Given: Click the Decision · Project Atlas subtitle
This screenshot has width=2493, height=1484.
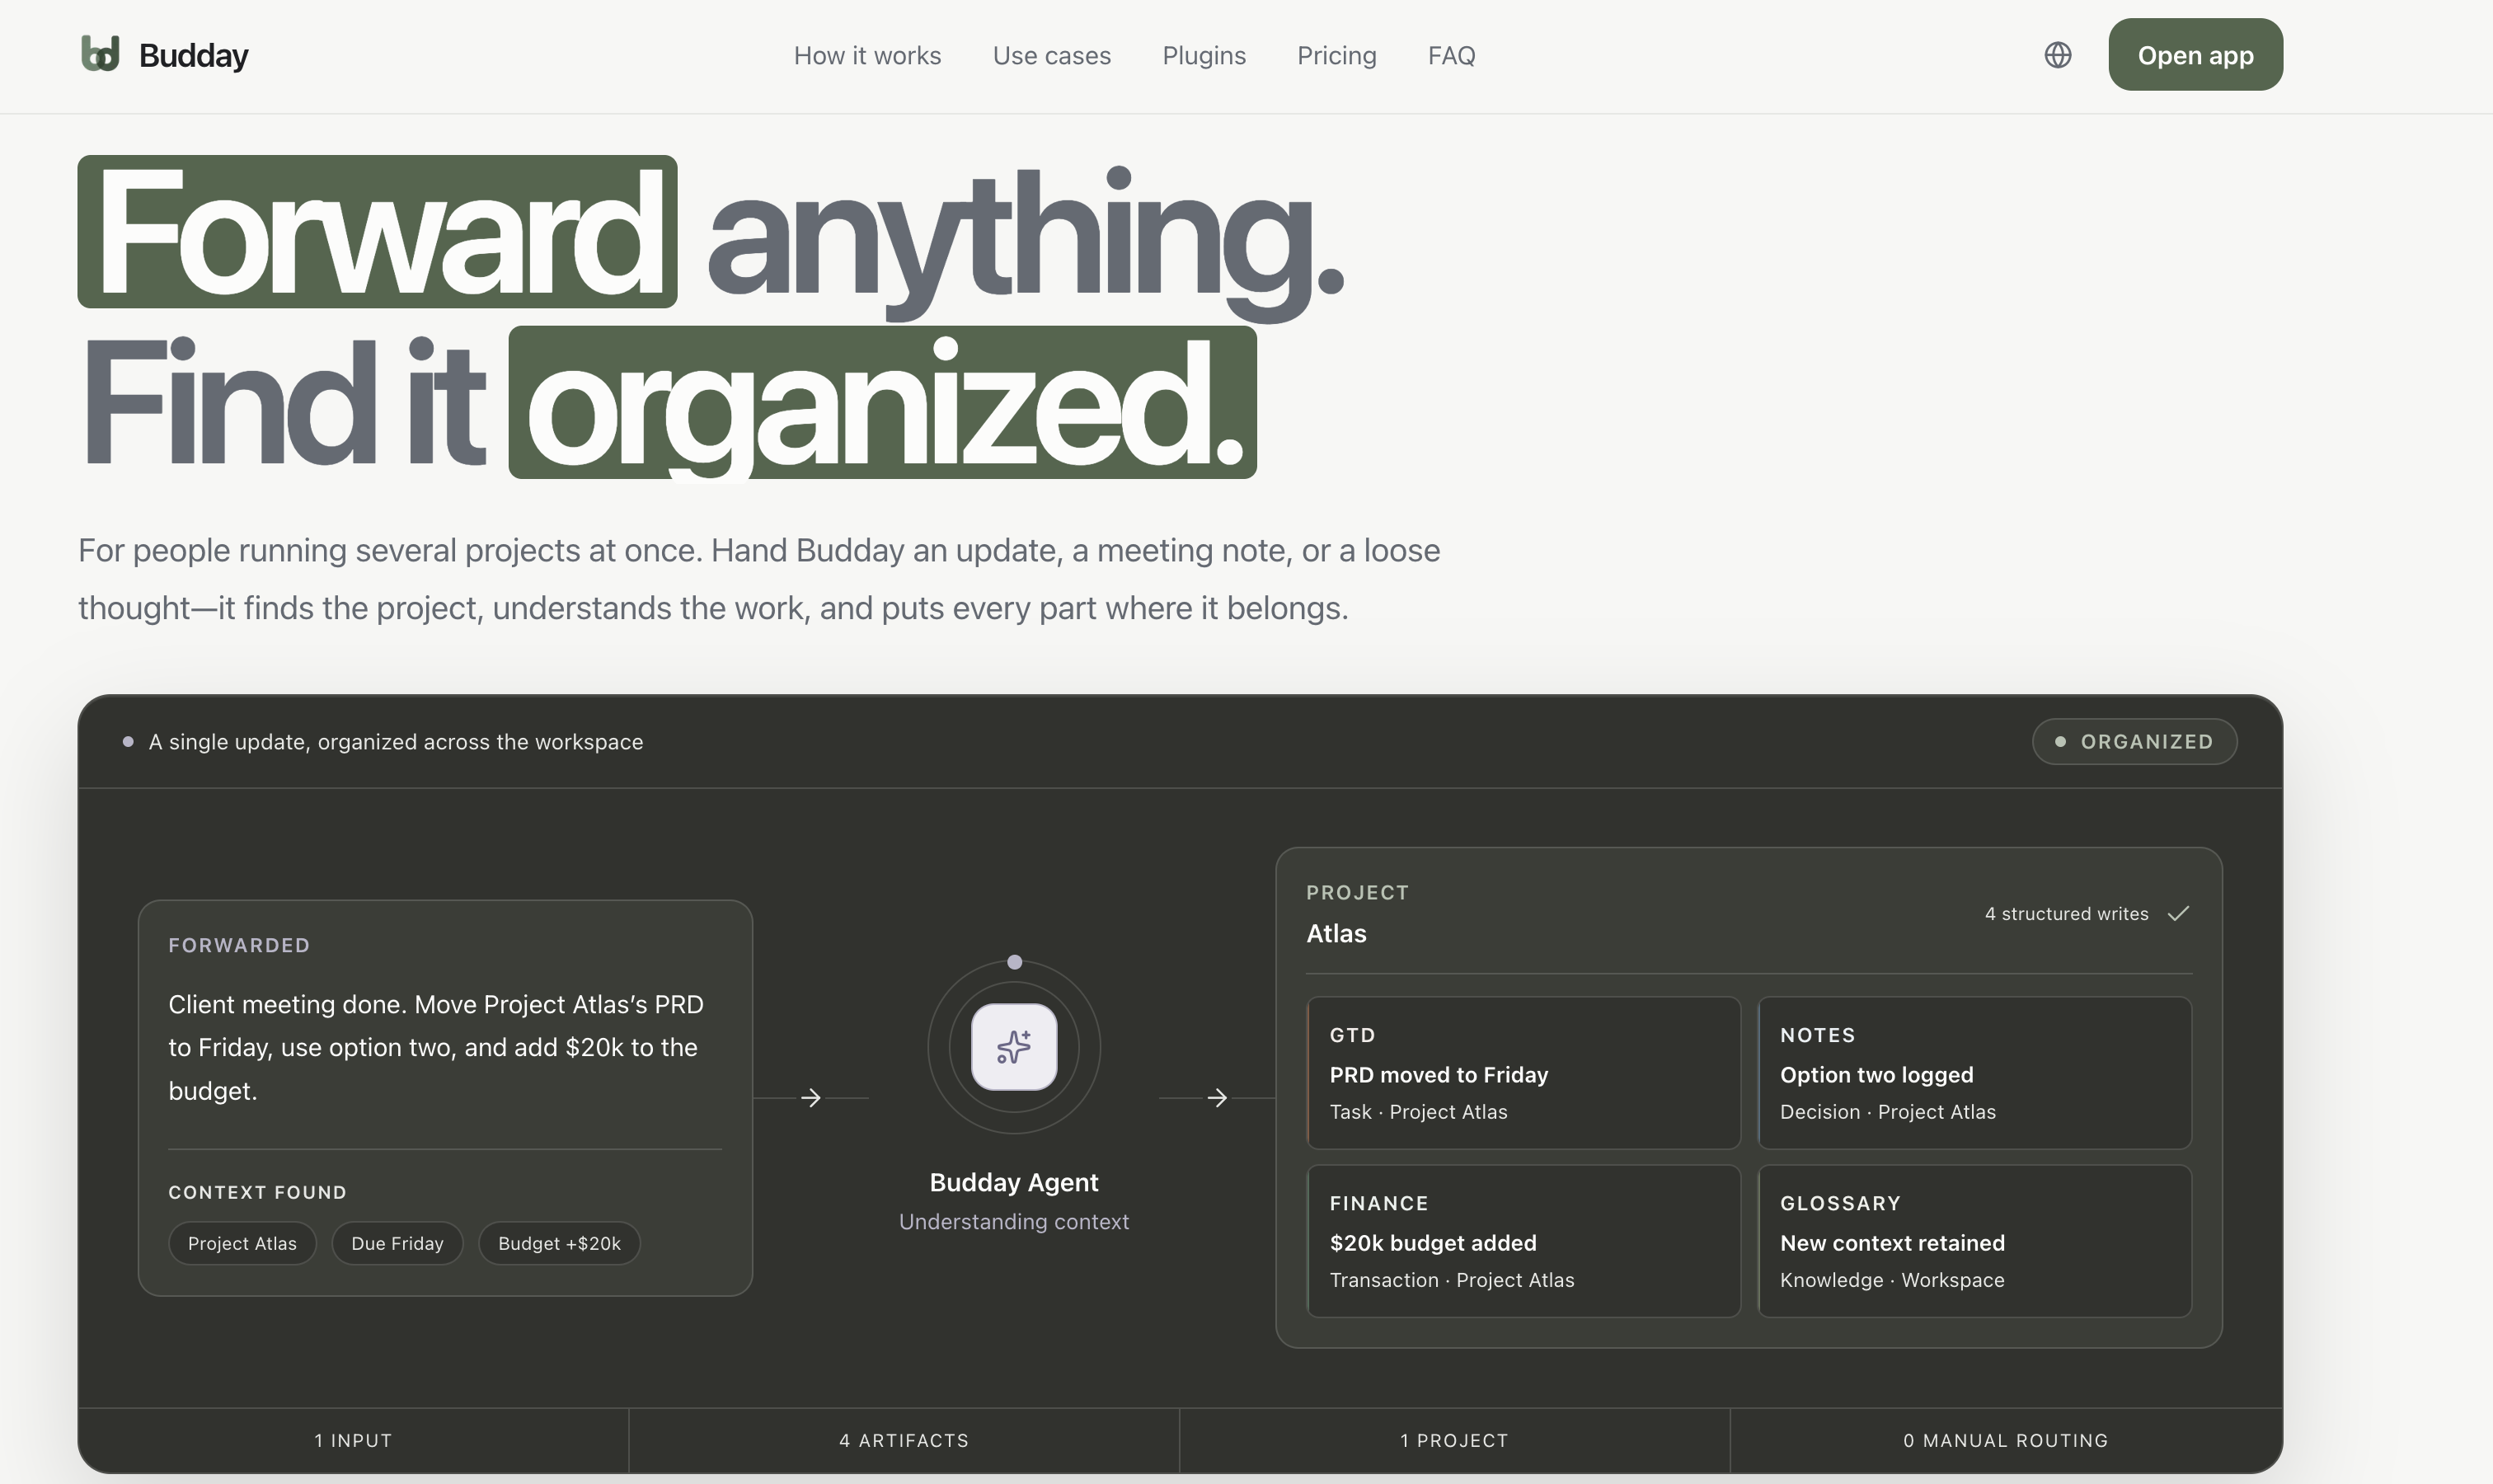Looking at the screenshot, I should click(1887, 1112).
